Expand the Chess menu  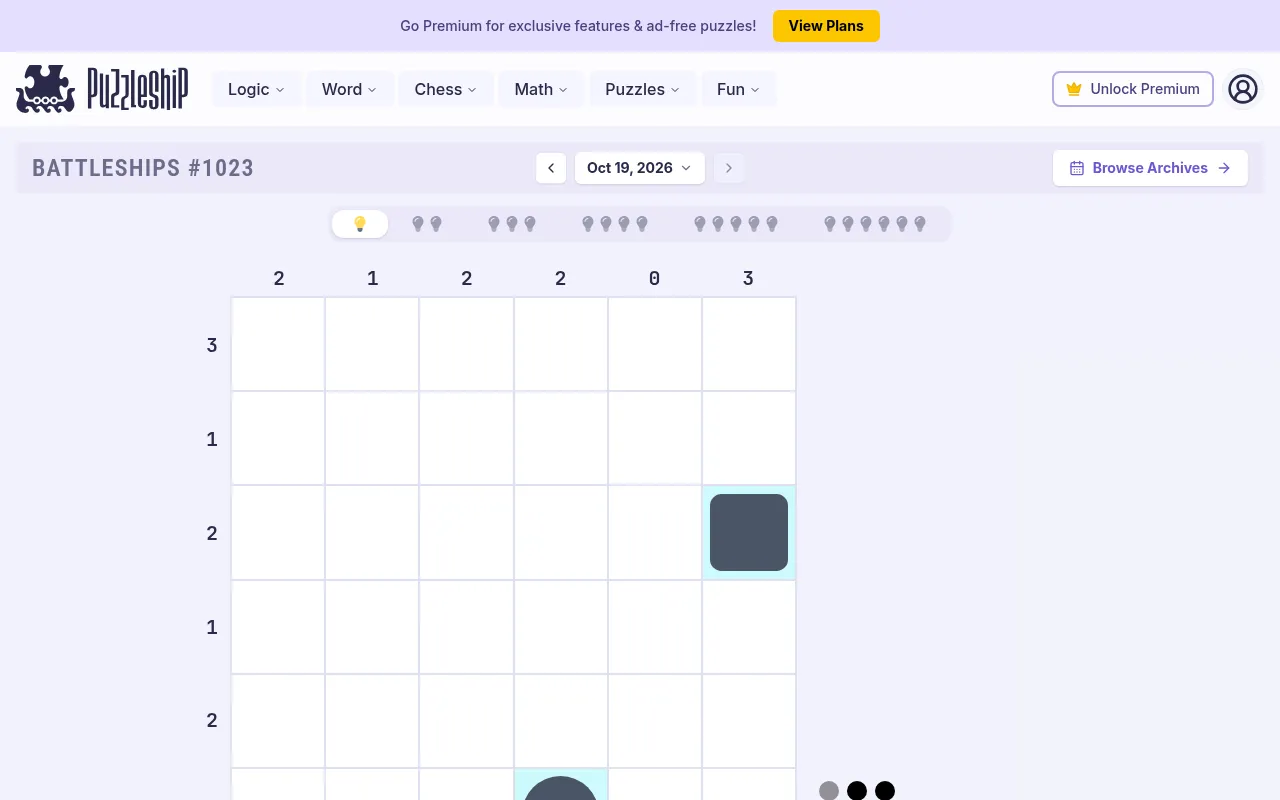click(x=446, y=89)
